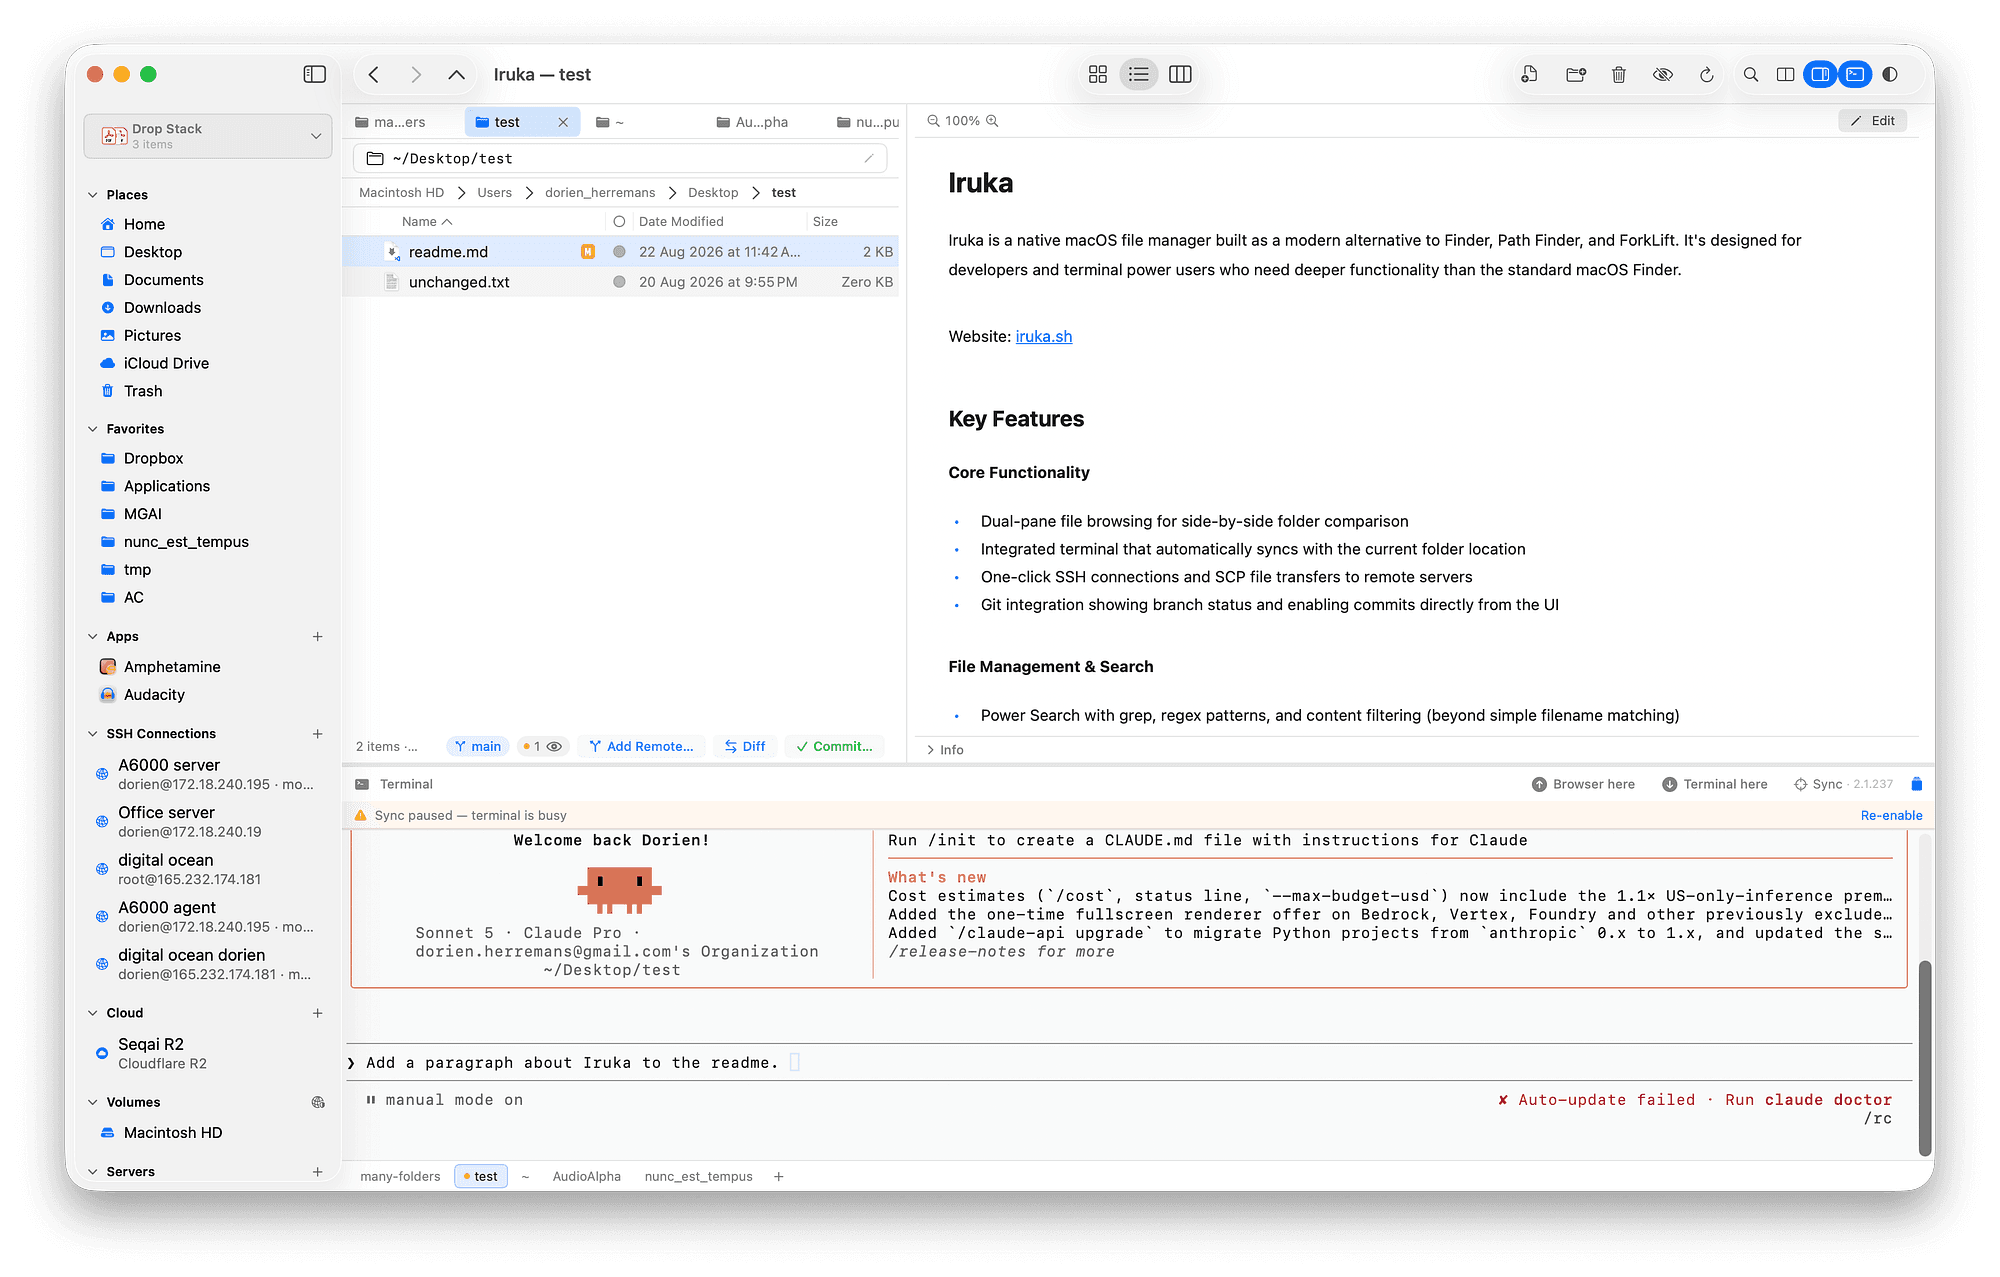Click Desktop in the breadcrumb

point(713,193)
